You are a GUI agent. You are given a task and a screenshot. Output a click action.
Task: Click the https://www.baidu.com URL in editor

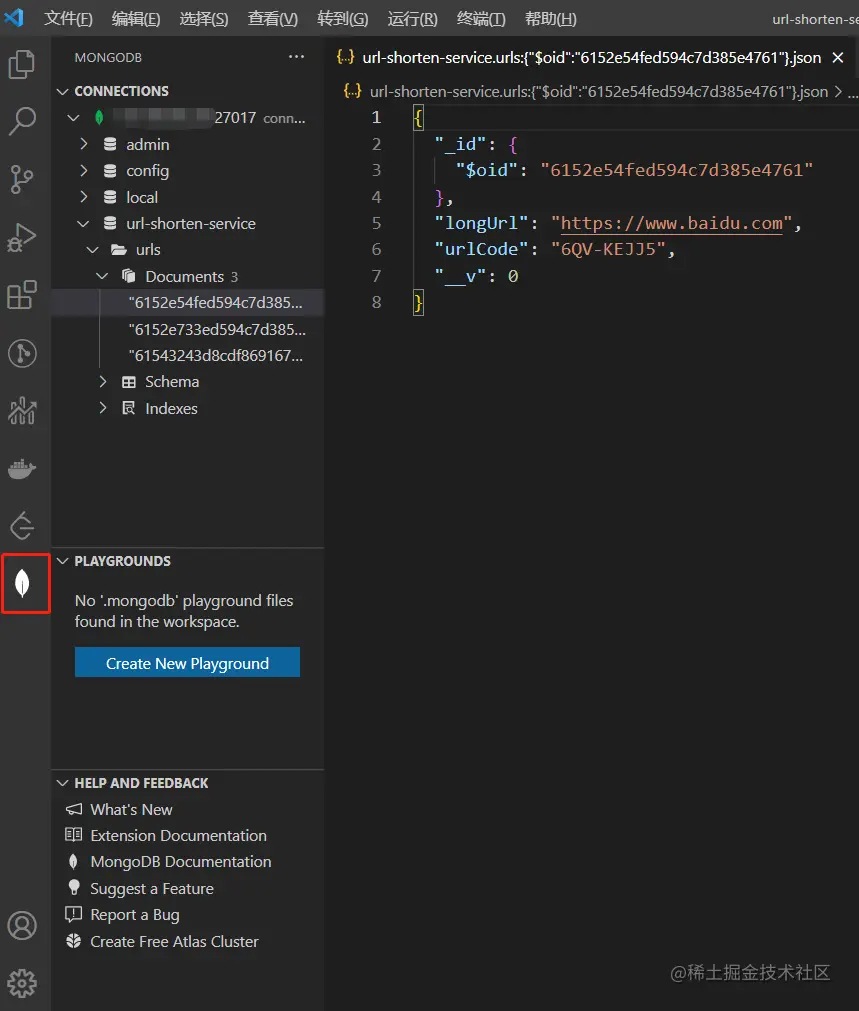tap(671, 223)
